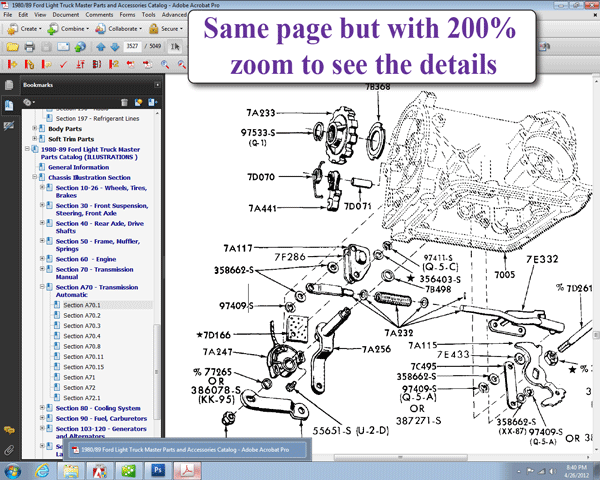
Task: Expand Section 80 Cooling System bookmark
Action: tap(42, 408)
